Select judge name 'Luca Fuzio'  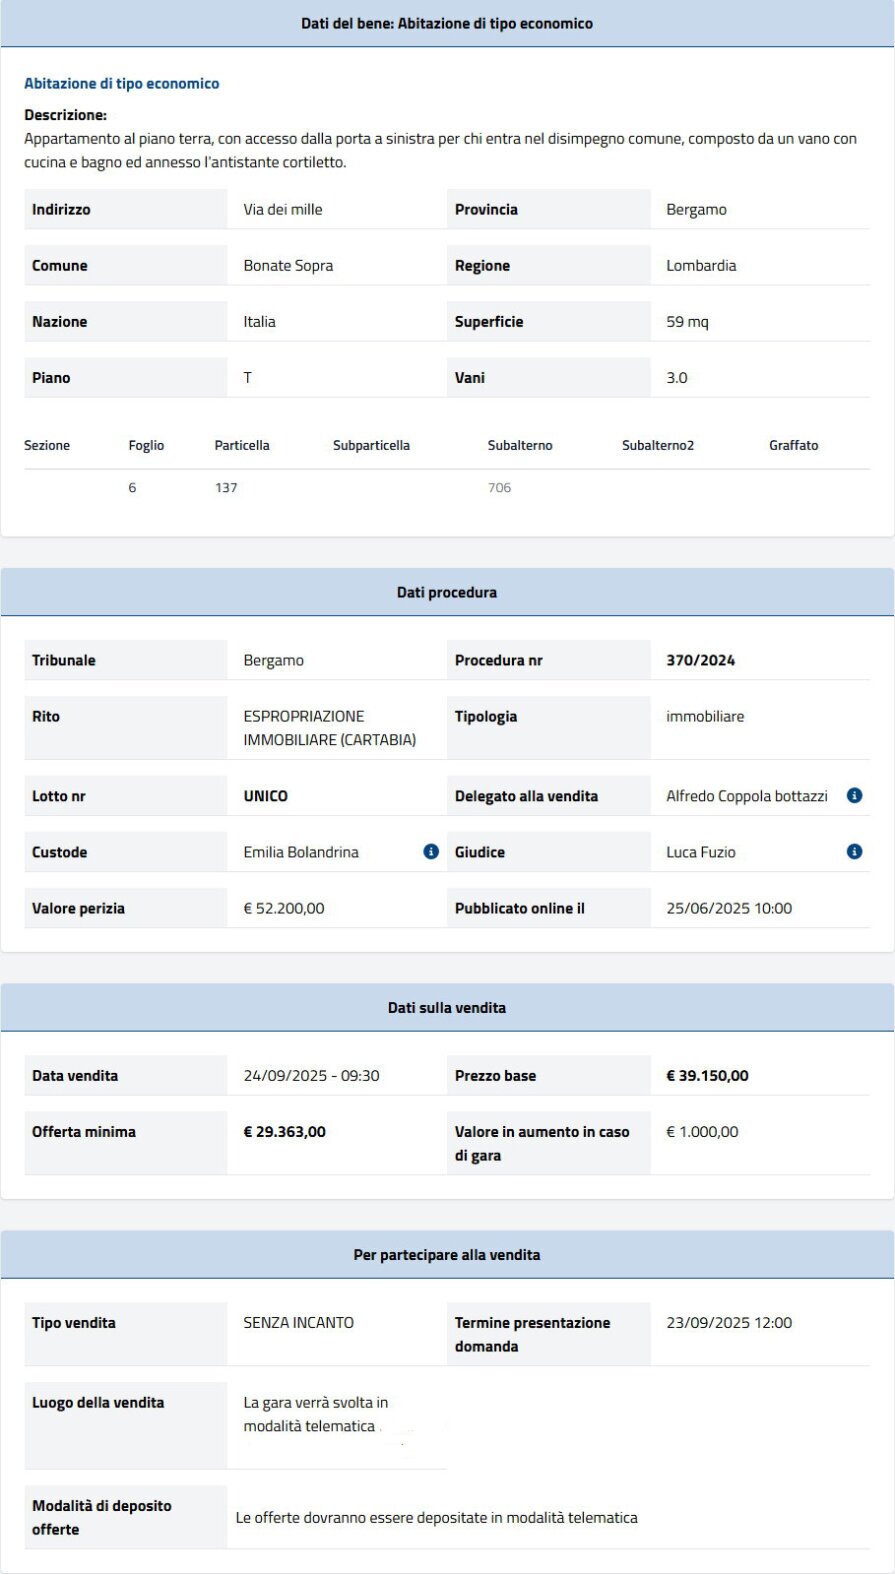click(701, 853)
